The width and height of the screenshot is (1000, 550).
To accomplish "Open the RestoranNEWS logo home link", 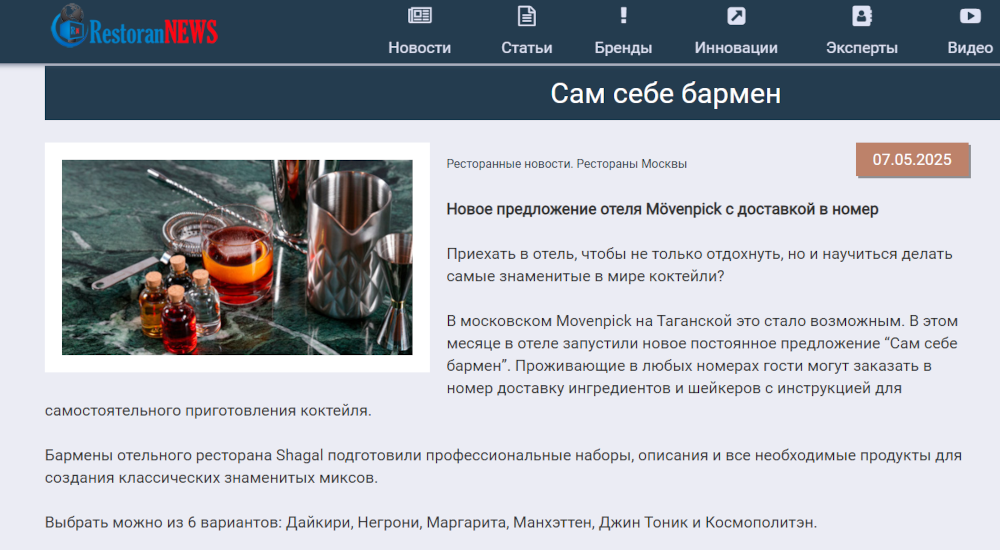I will pos(135,27).
